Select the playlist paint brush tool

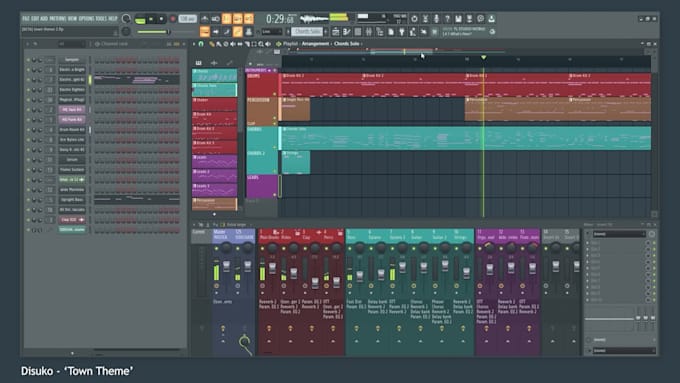(219, 44)
